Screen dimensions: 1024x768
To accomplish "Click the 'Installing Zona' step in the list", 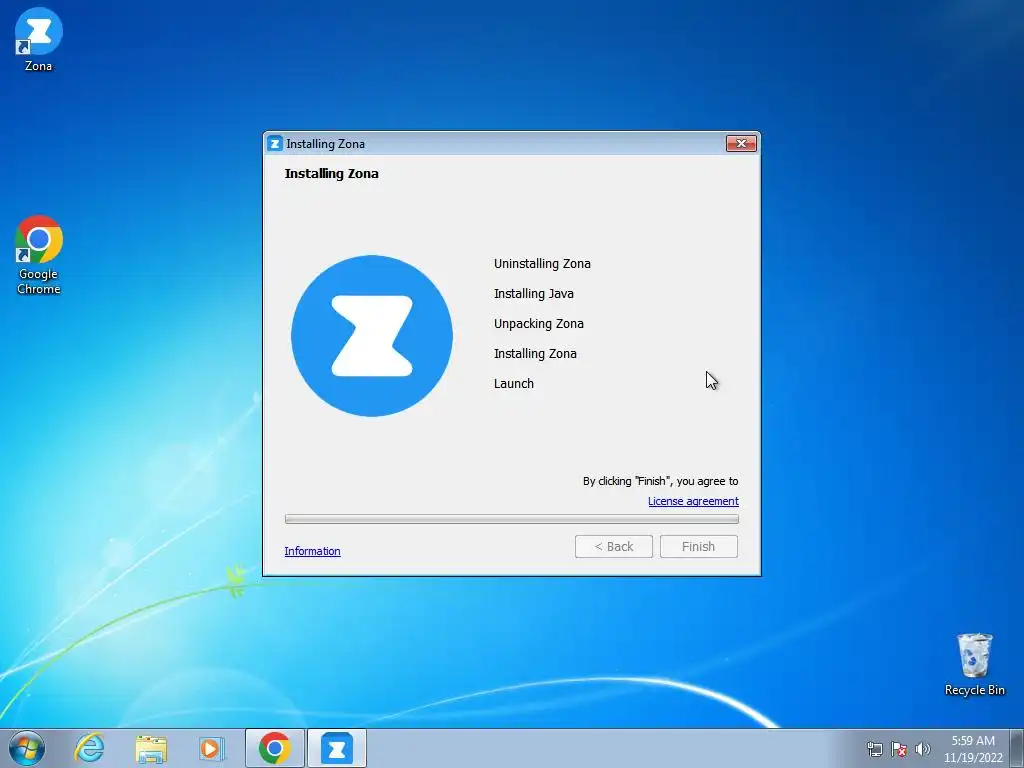I will click(535, 354).
